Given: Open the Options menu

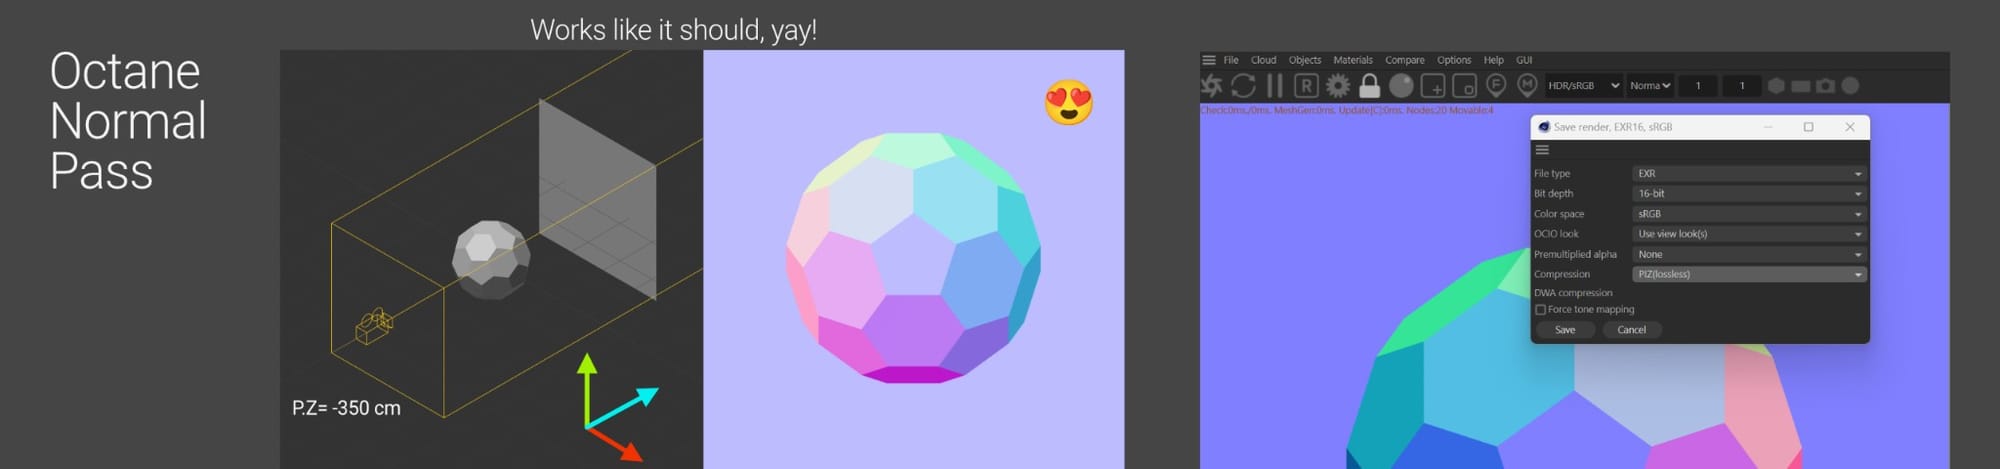Looking at the screenshot, I should 1454,60.
